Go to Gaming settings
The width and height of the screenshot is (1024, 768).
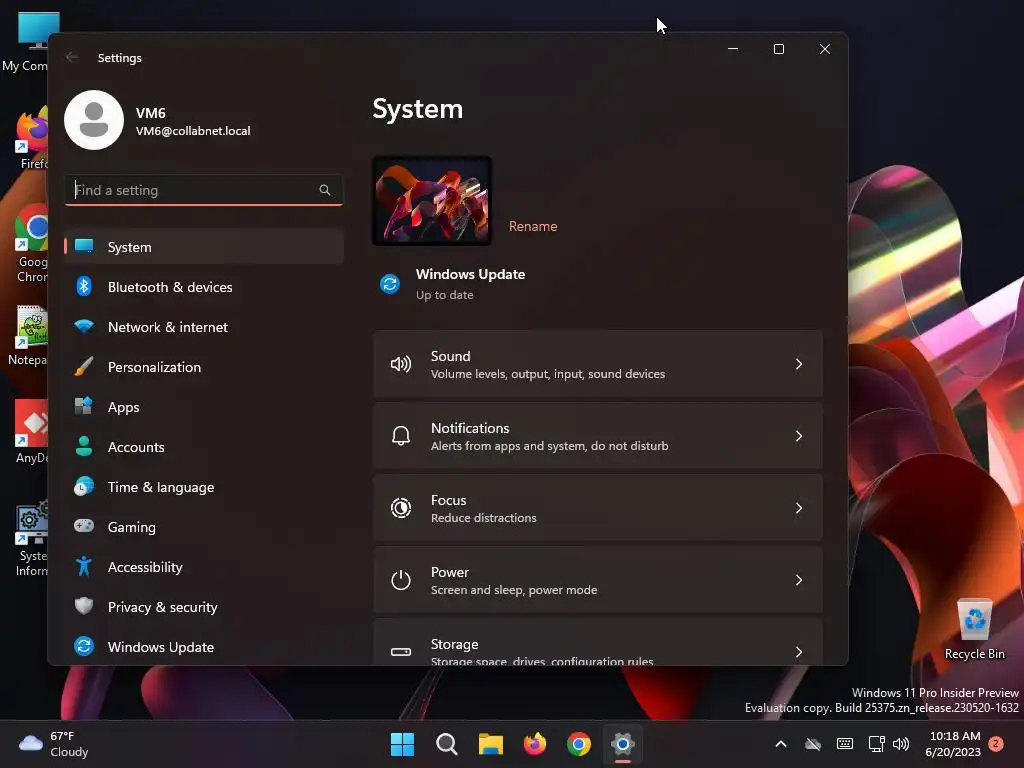[204, 527]
